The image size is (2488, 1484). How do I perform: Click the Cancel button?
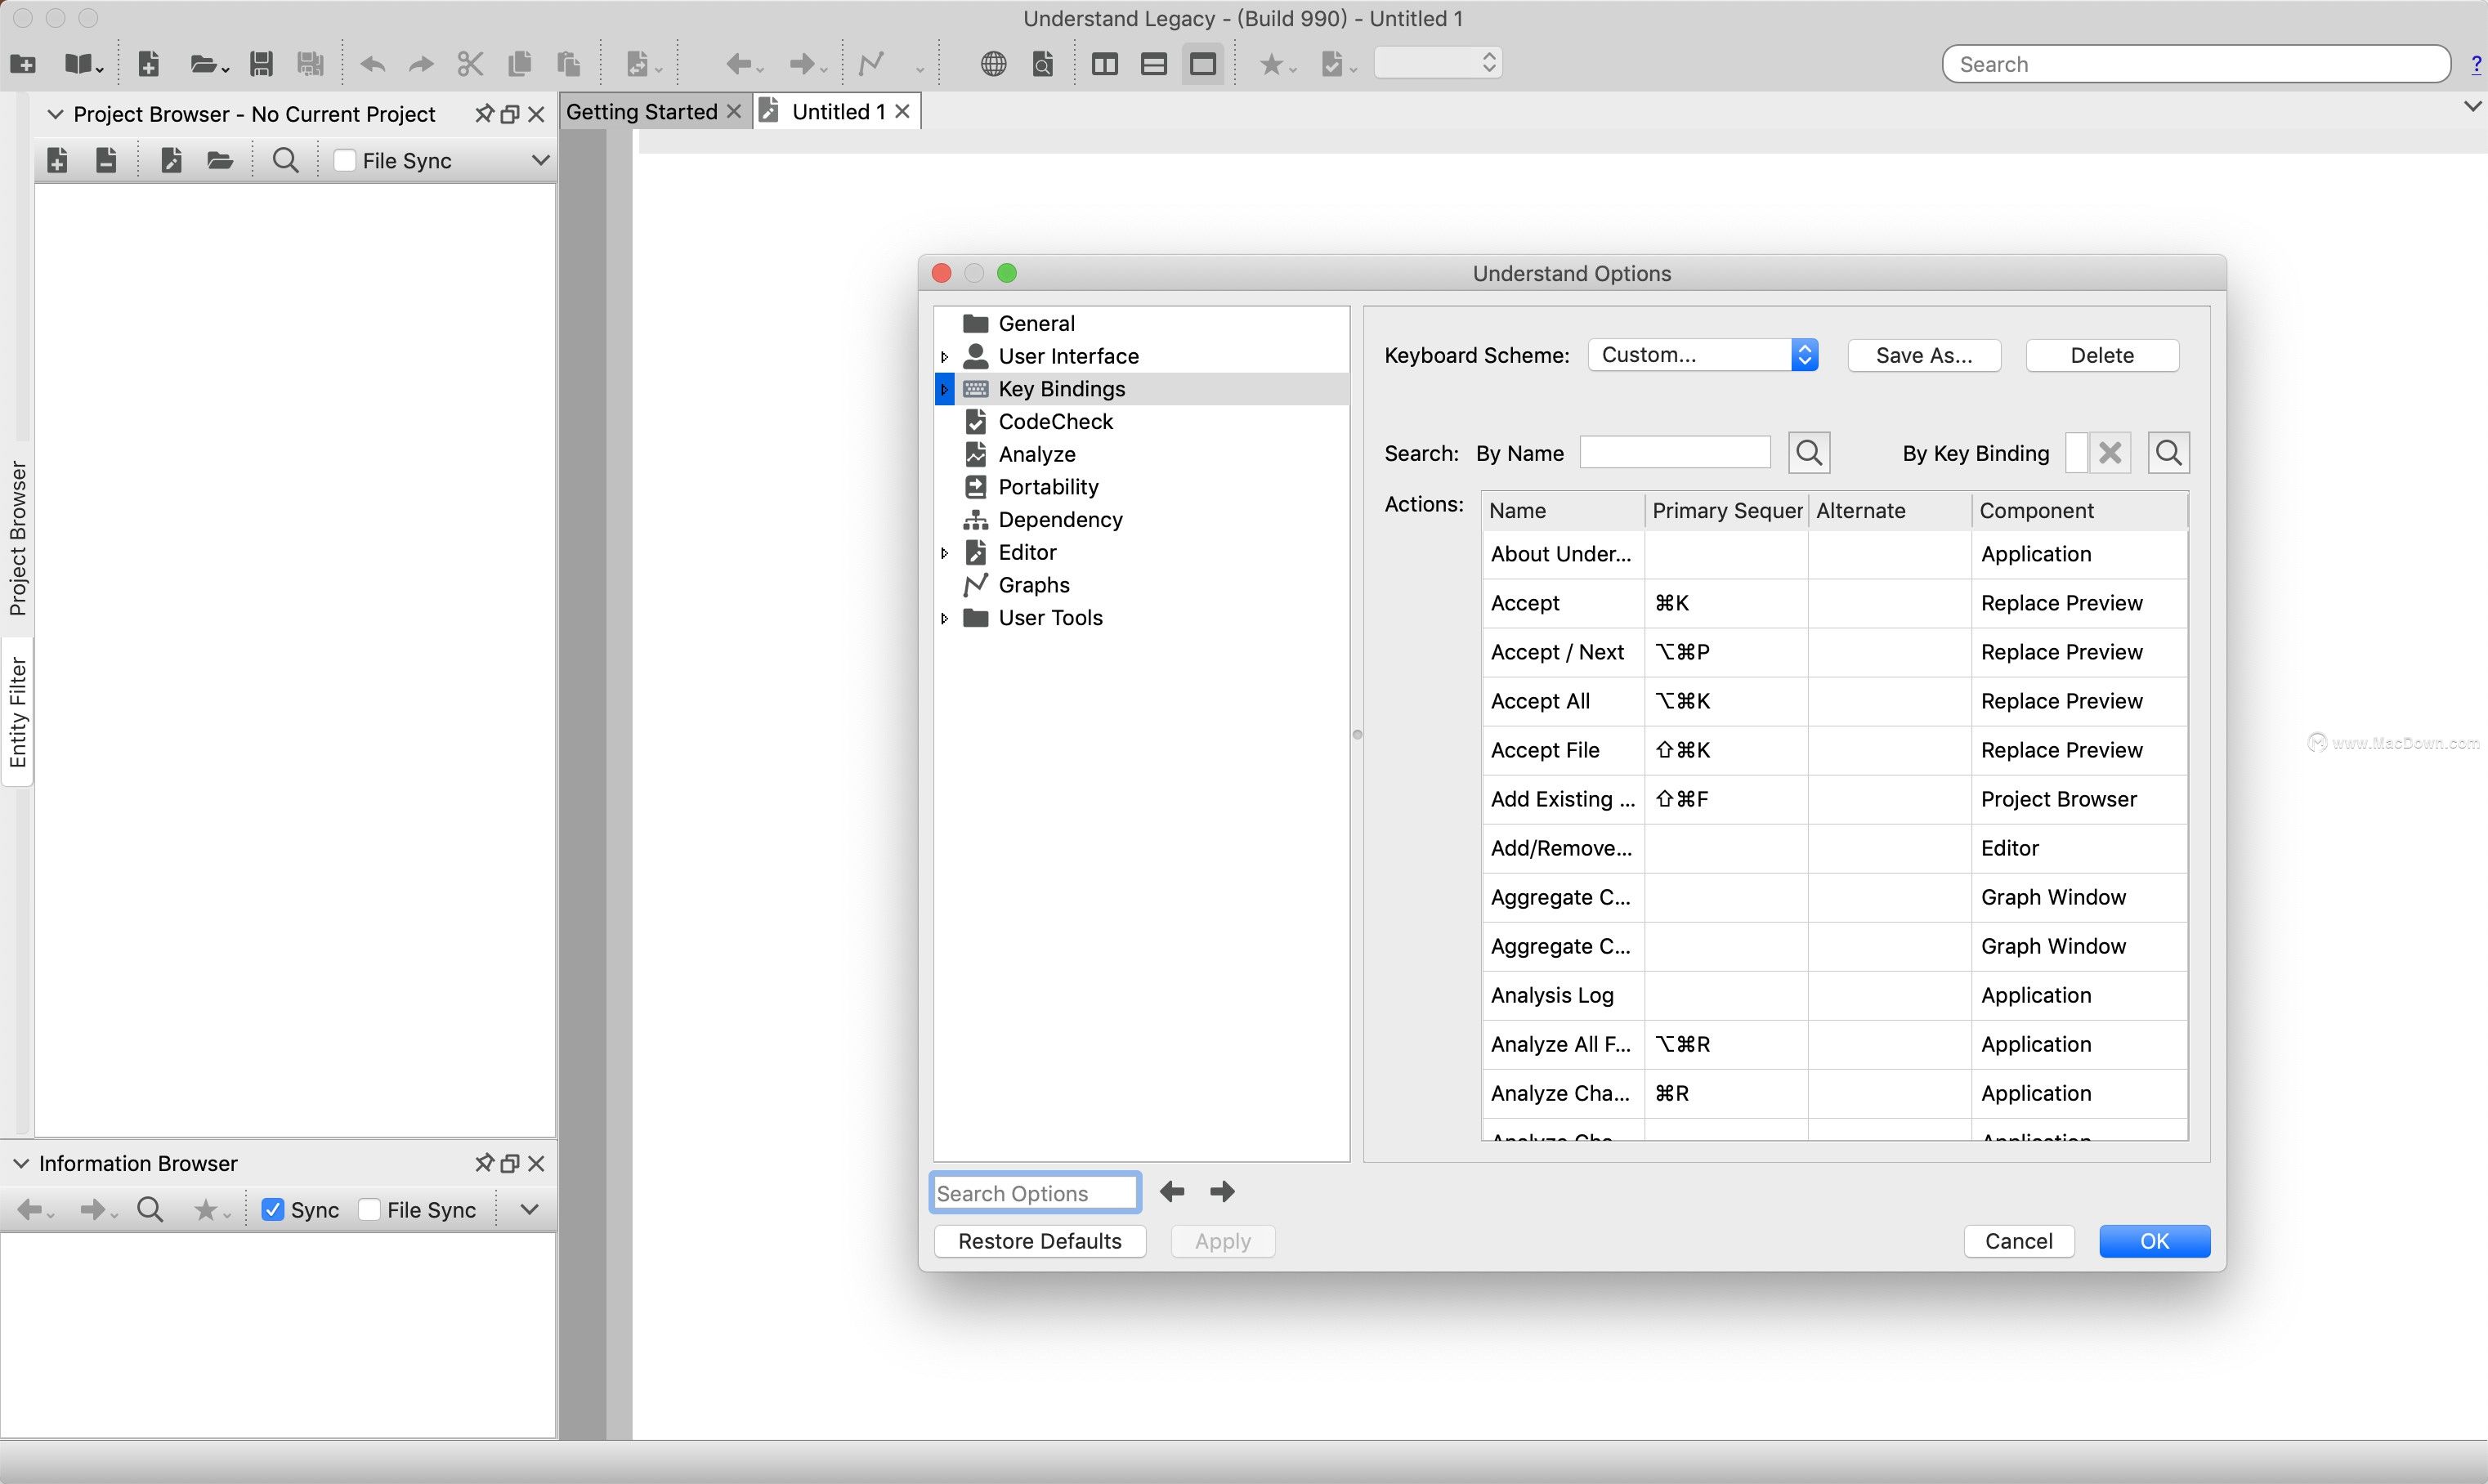pyautogui.click(x=2019, y=1241)
